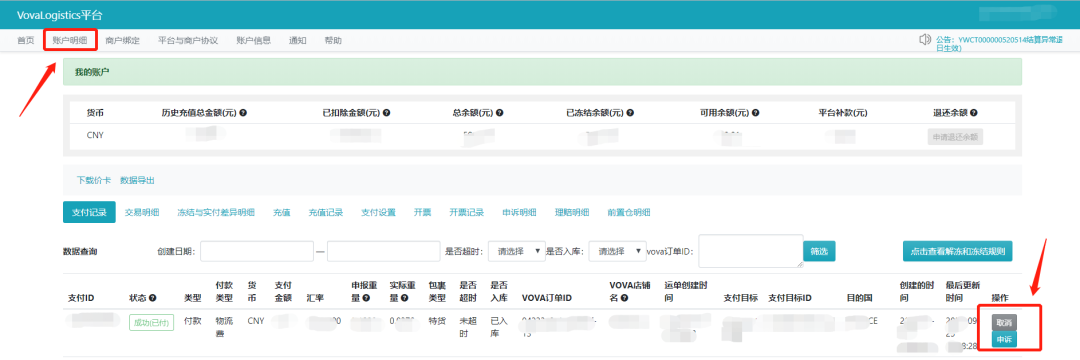The image size is (1080, 360).
Task: Switch to the 充值 tab
Action: (x=282, y=212)
